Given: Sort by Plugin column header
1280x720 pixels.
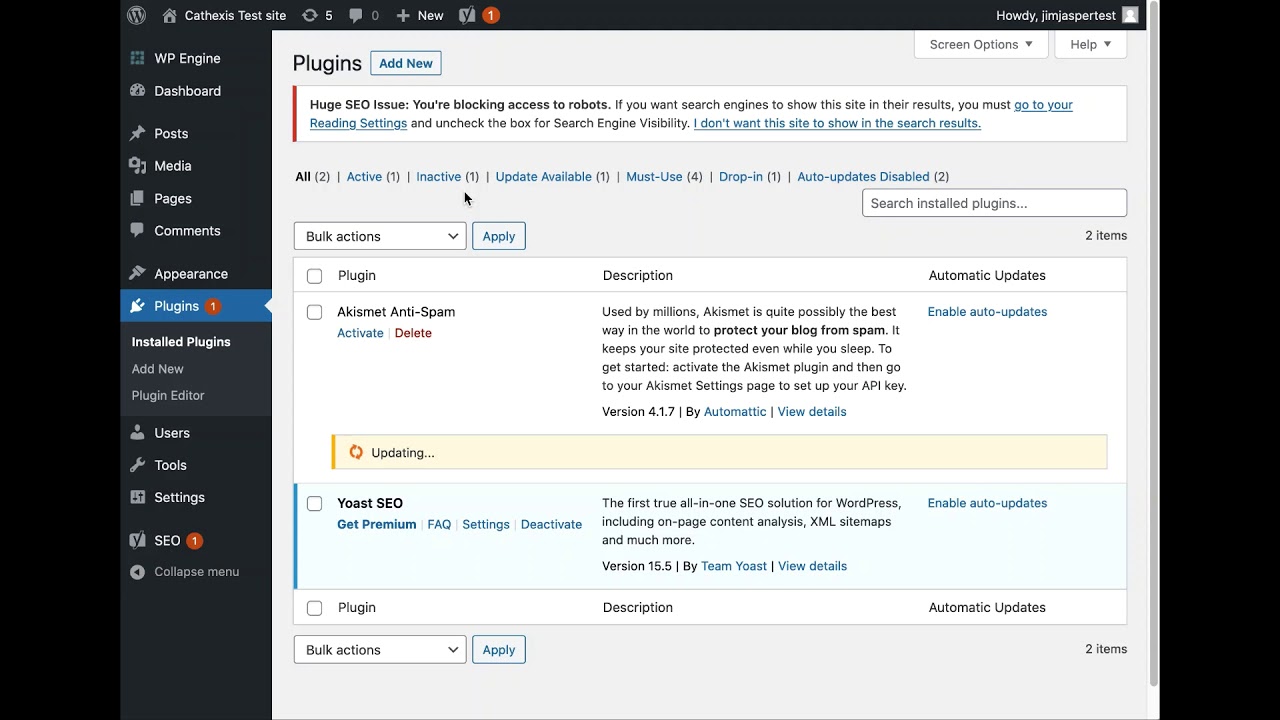Looking at the screenshot, I should (357, 276).
